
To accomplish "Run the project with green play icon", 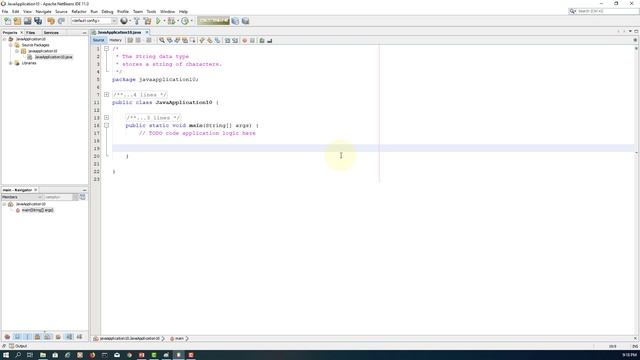I will coord(158,21).
